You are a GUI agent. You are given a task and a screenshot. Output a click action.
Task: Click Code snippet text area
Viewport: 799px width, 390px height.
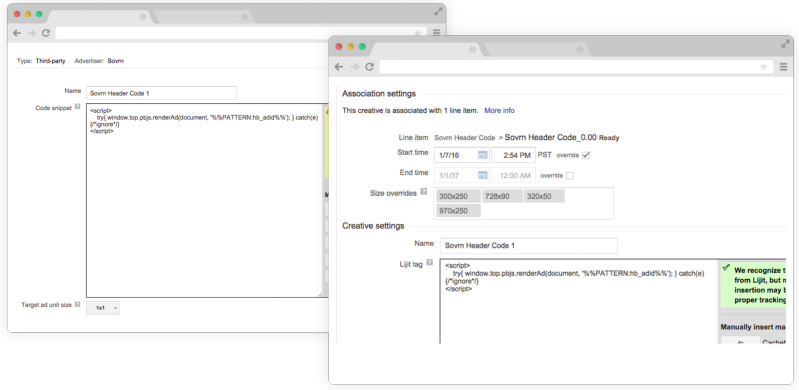(204, 200)
